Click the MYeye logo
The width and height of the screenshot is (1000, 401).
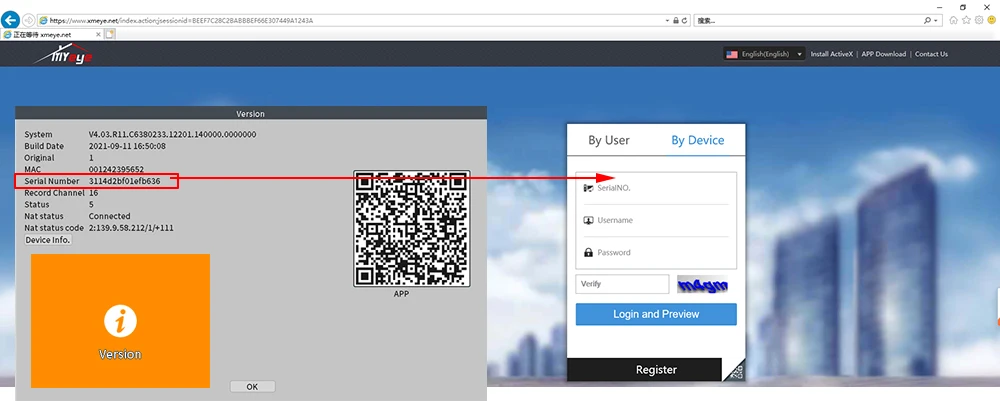pos(63,55)
